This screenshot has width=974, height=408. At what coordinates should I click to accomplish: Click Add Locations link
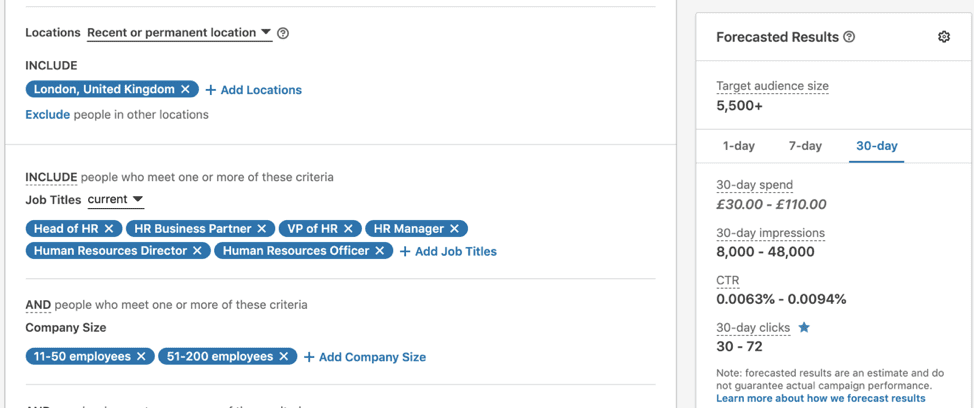(254, 90)
